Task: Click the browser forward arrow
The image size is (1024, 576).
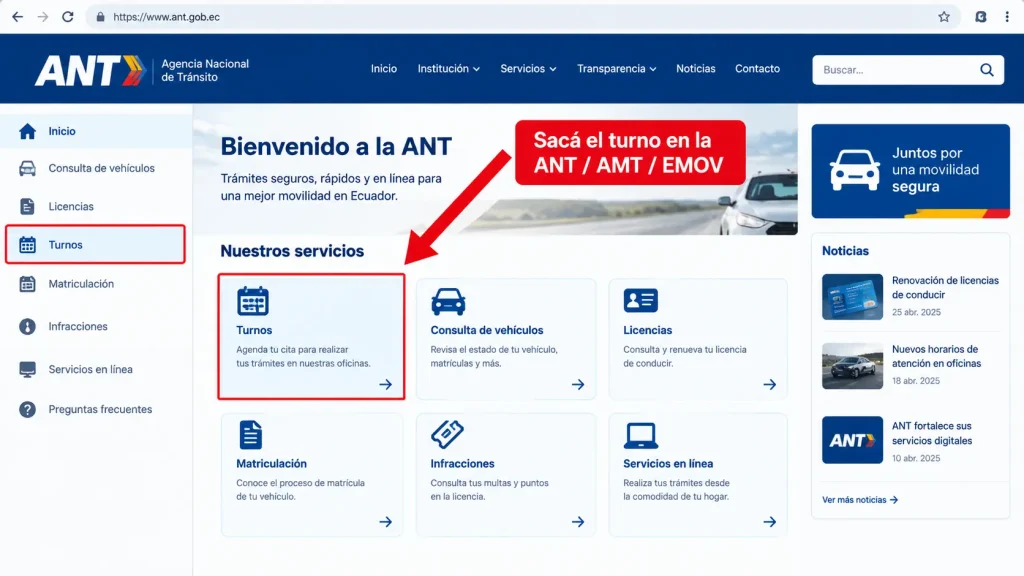Action: point(42,17)
